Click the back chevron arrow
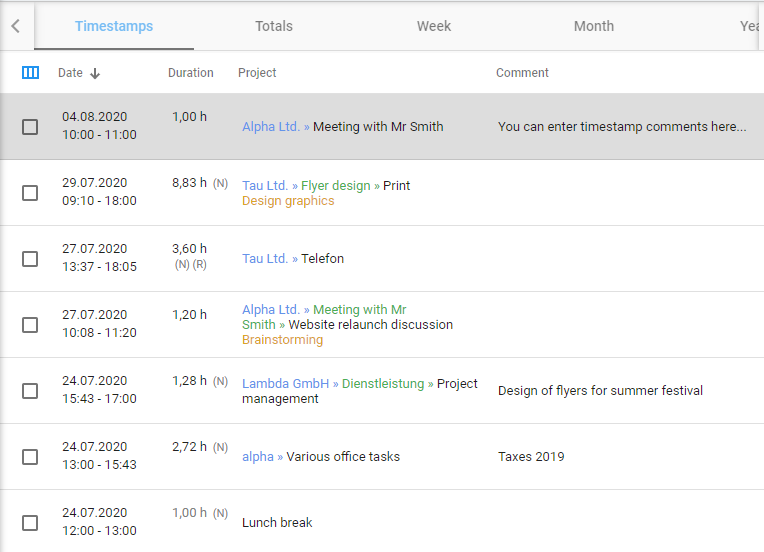Screen dimensions: 764x552 16,26
